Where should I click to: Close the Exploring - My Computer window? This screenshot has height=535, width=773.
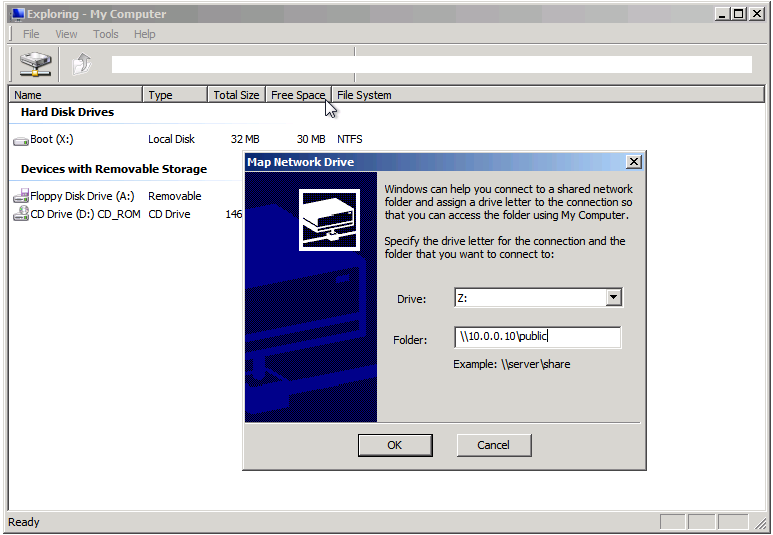[756, 14]
